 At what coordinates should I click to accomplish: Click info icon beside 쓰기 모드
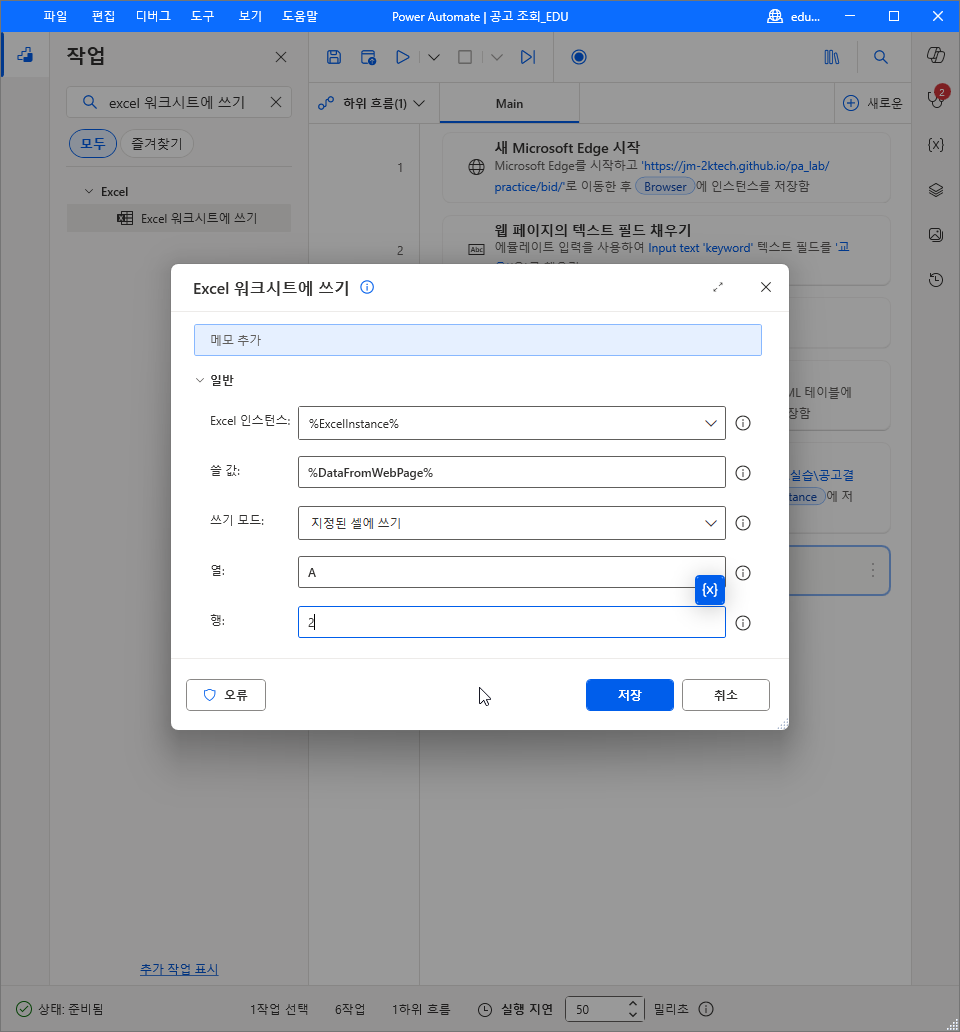pyautogui.click(x=743, y=523)
